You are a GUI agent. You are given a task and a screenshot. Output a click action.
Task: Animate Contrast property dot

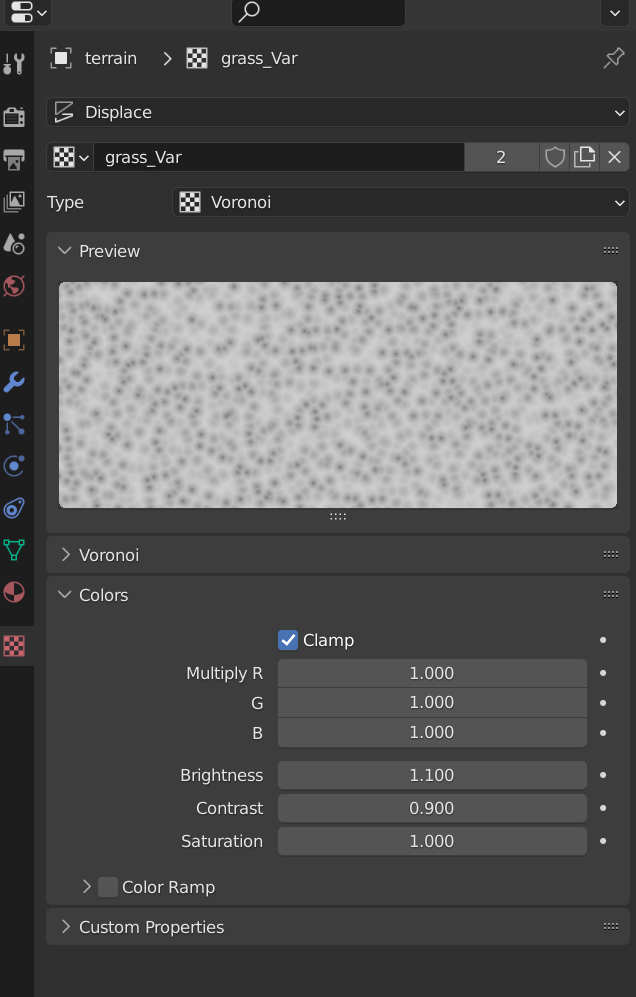tap(603, 808)
